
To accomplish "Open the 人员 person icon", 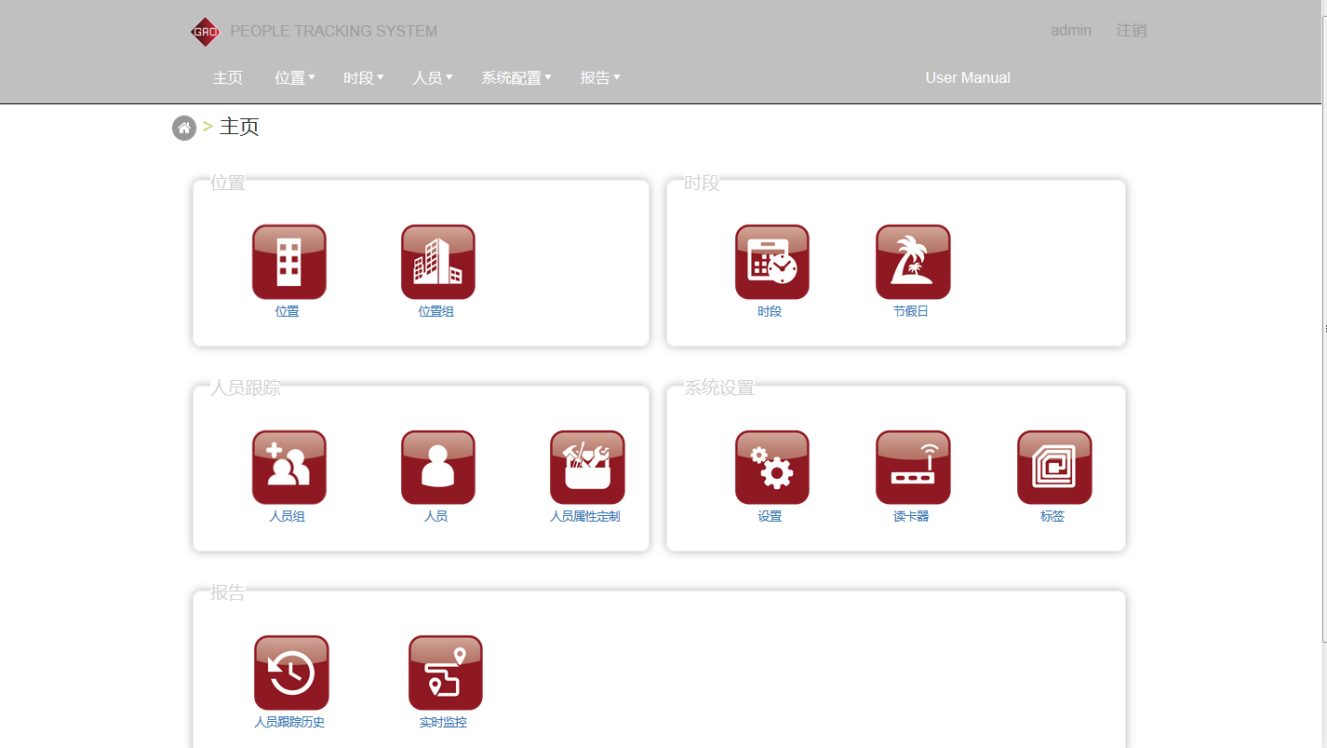I will click(438, 467).
